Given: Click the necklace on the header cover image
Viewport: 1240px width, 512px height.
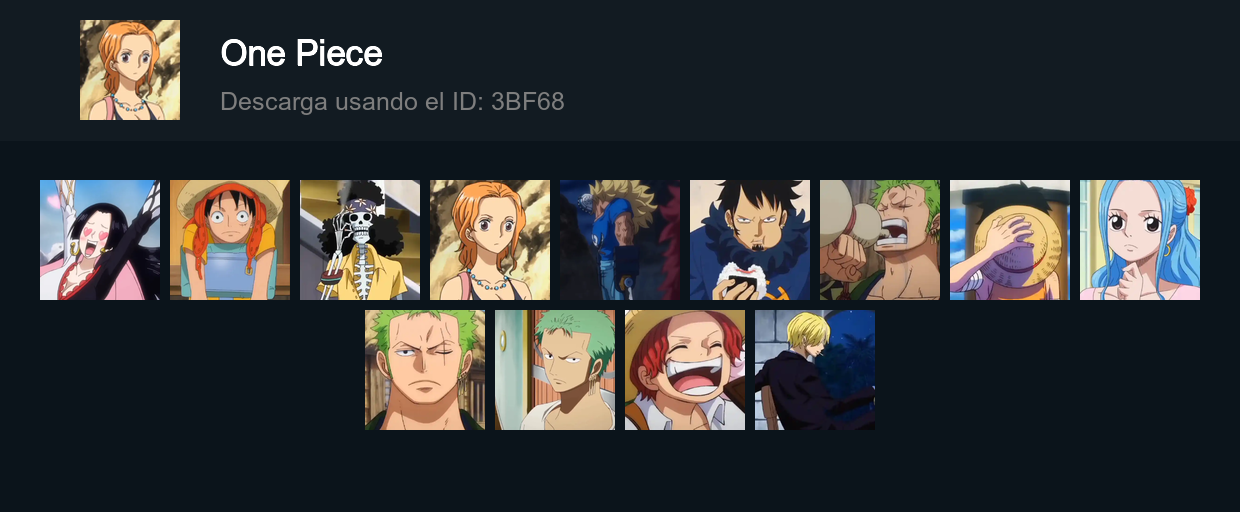Looking at the screenshot, I should point(129,103).
